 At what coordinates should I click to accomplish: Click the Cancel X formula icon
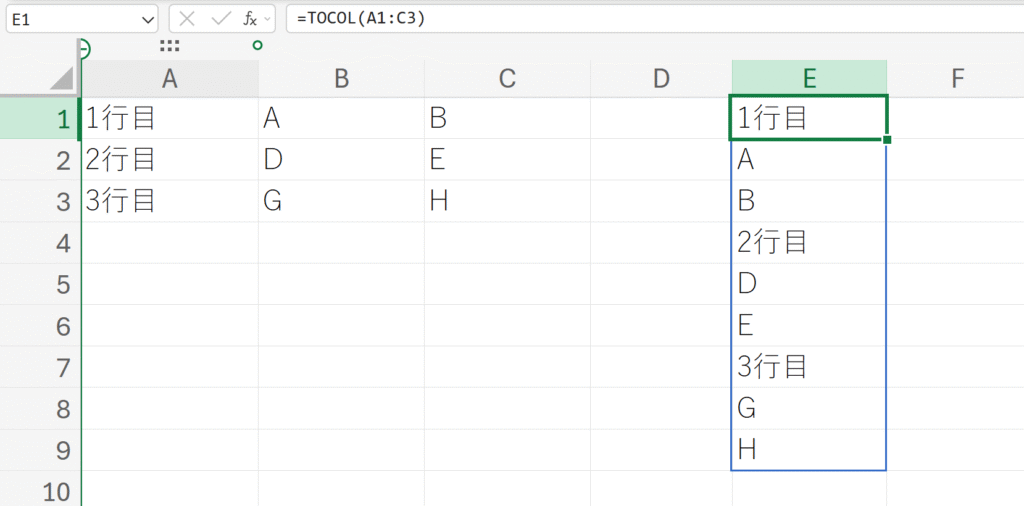point(187,19)
